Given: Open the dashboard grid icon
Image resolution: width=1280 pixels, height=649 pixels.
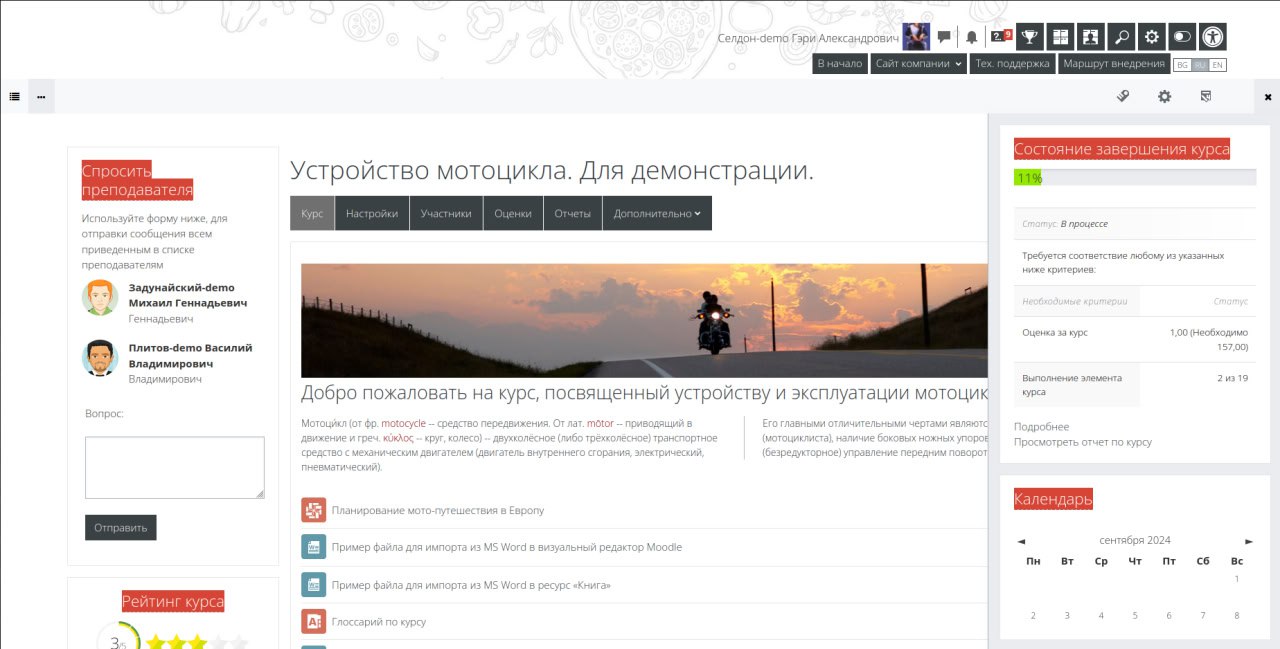Looking at the screenshot, I should (x=1060, y=37).
